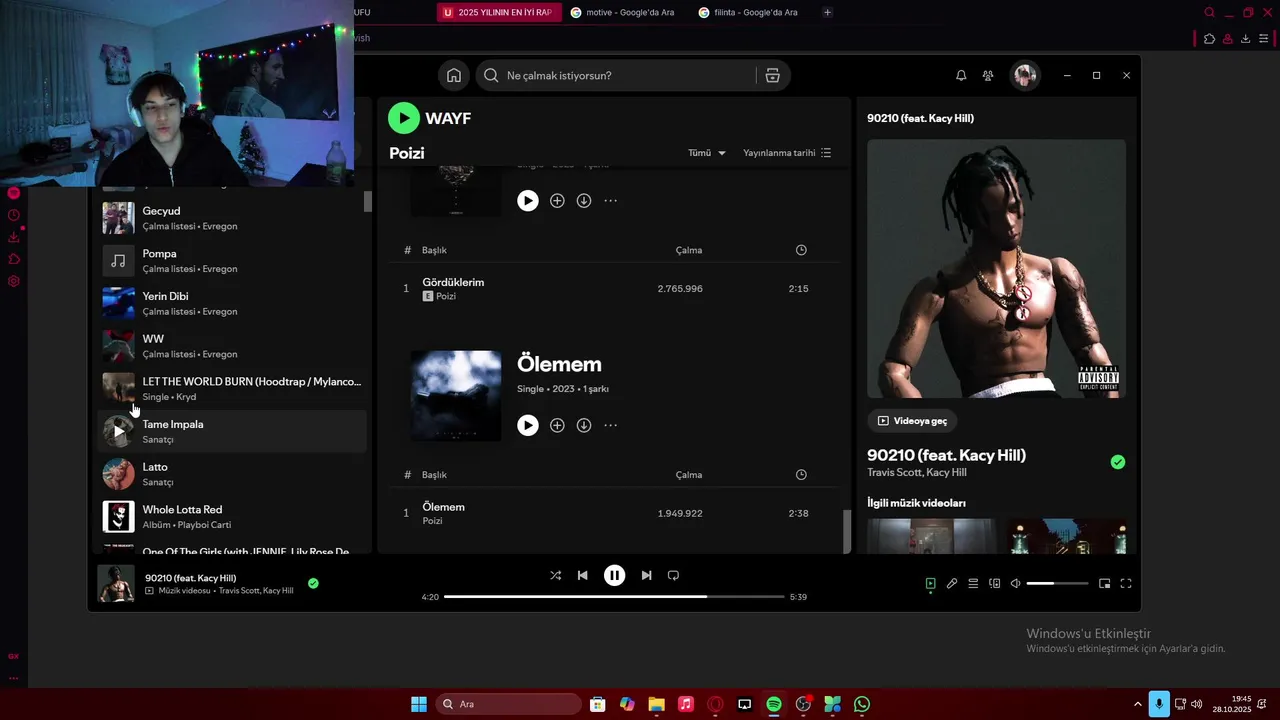Open the Browse icon in search bar
Screen dimensions: 1280x720
click(772, 75)
